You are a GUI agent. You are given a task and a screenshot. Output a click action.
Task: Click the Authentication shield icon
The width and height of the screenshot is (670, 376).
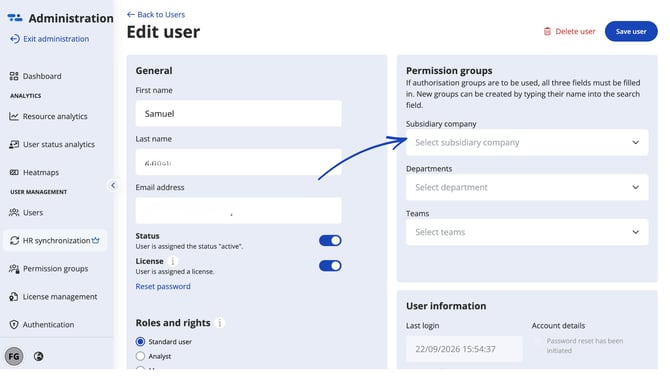(14, 325)
